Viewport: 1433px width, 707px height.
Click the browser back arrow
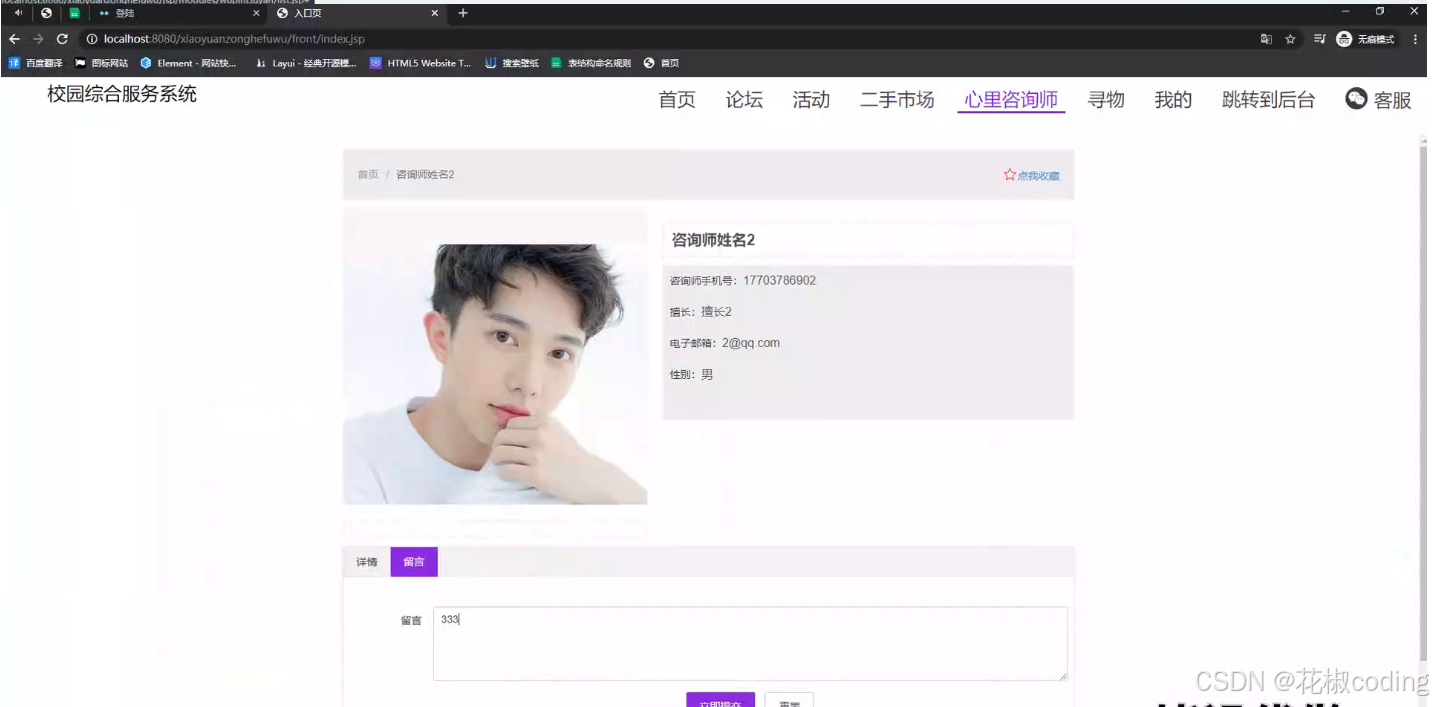pos(14,39)
